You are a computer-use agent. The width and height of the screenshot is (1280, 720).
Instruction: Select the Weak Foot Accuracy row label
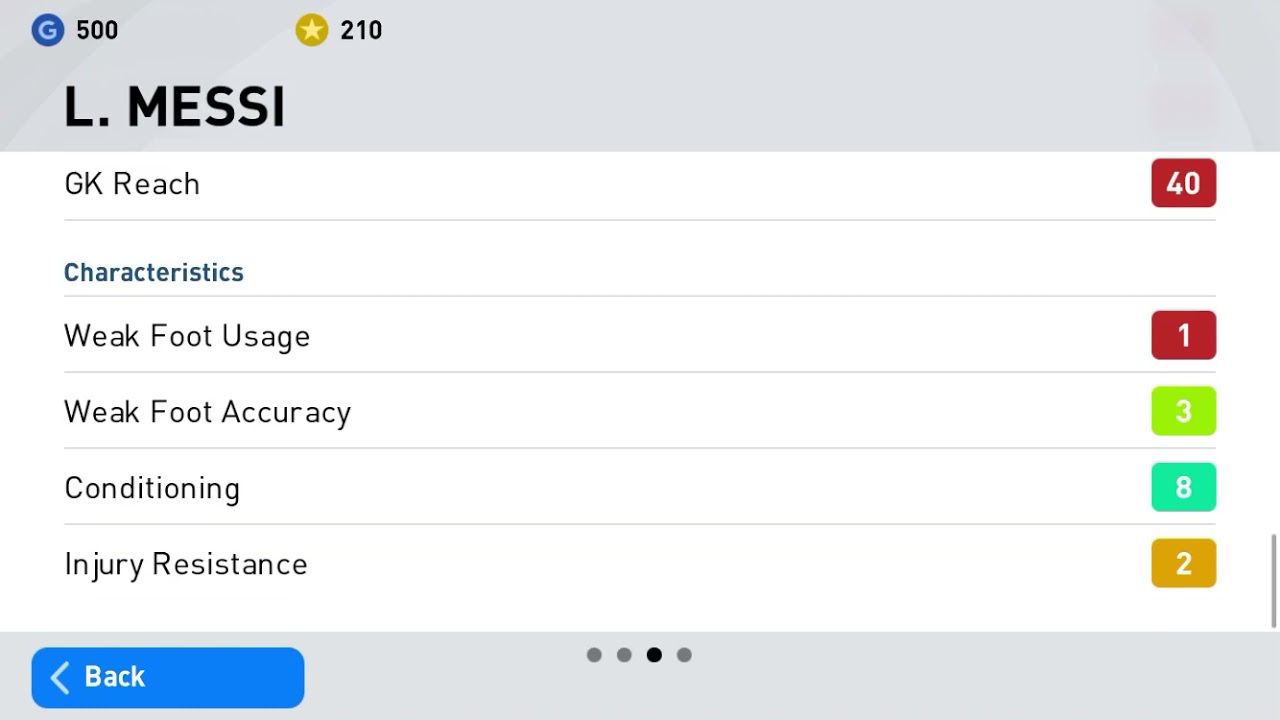coord(207,412)
